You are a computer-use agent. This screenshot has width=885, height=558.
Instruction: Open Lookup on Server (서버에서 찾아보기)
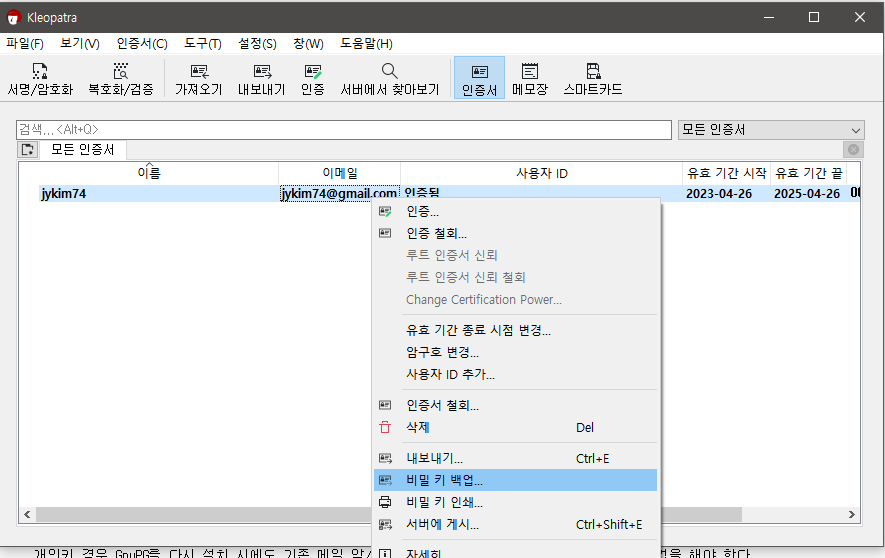pyautogui.click(x=389, y=79)
